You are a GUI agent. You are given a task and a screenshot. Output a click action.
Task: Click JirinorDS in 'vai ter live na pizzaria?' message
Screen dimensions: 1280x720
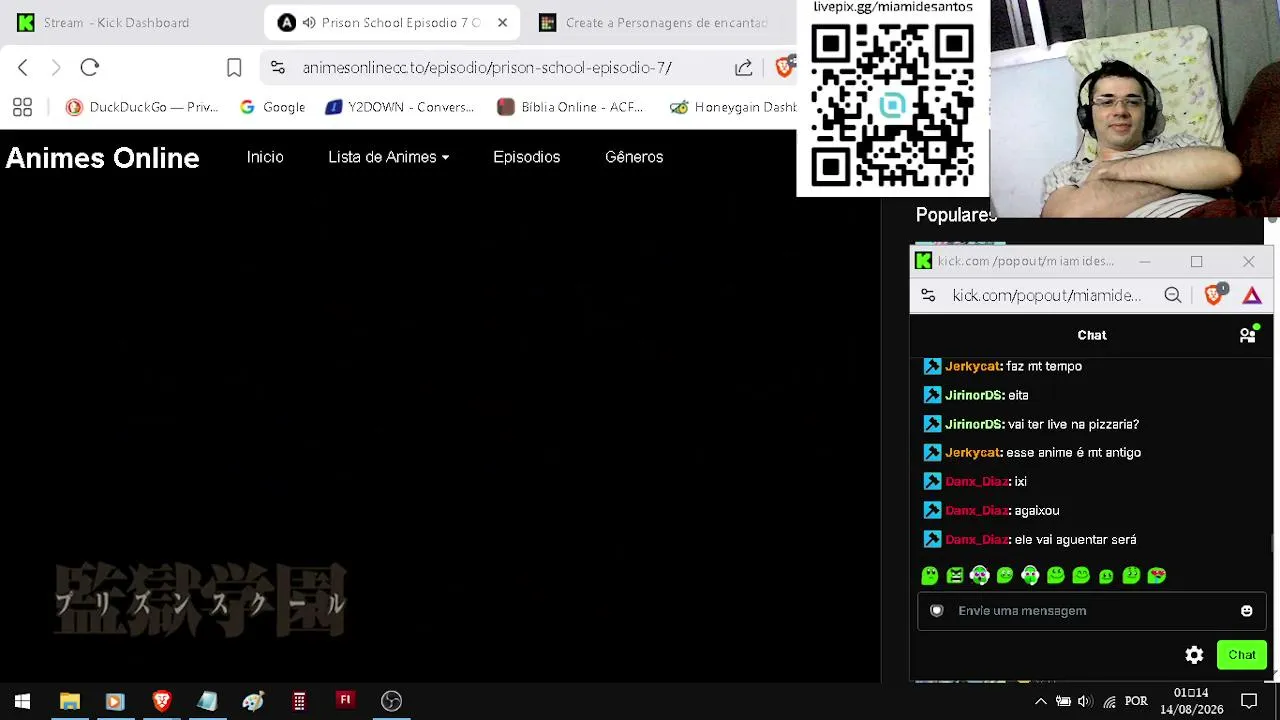(973, 424)
